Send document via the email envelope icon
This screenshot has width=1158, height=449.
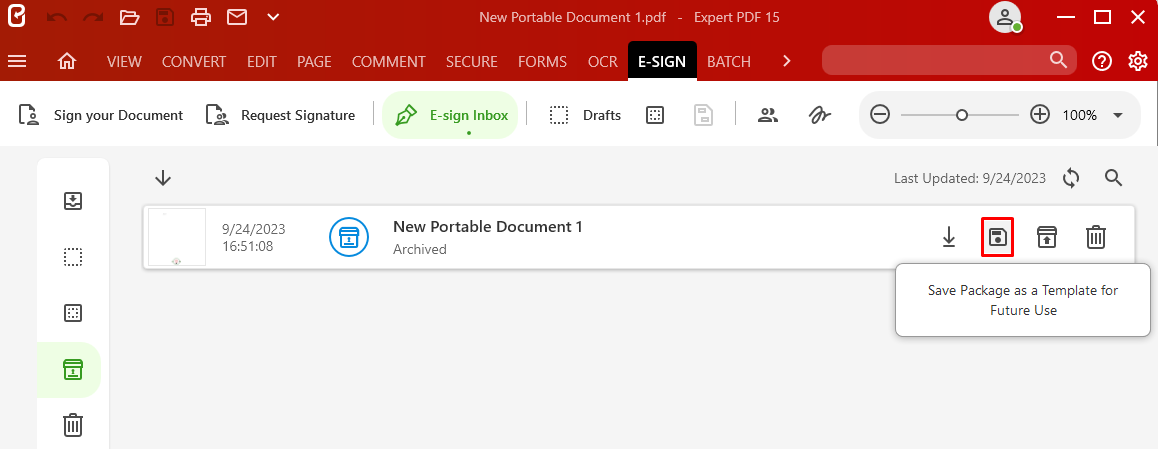tap(237, 17)
